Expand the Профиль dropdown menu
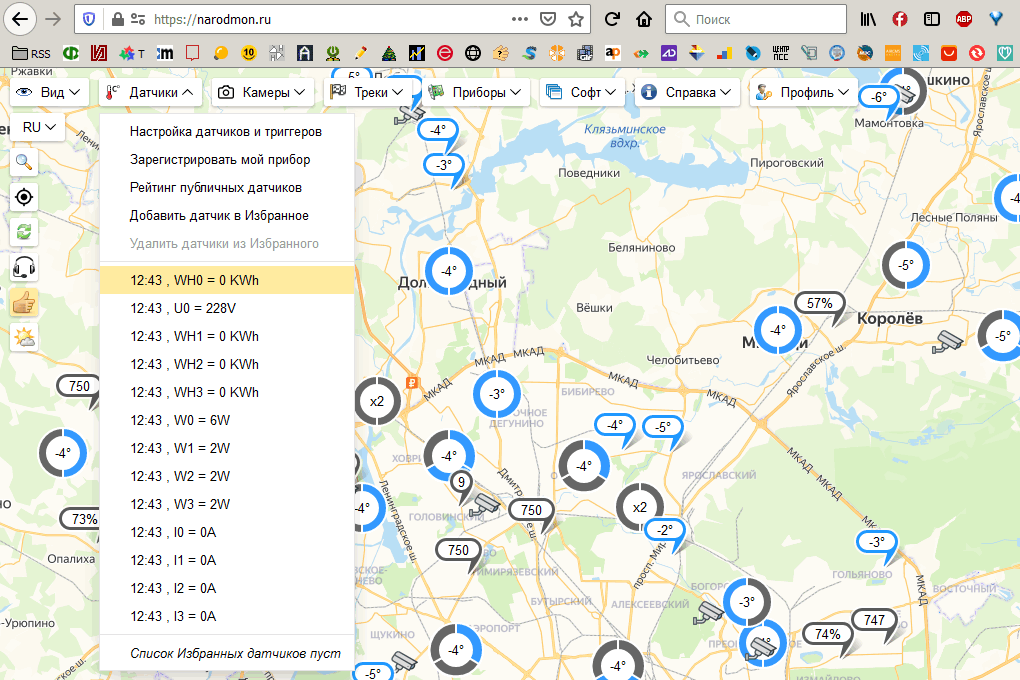The width and height of the screenshot is (1020, 680). click(x=803, y=92)
